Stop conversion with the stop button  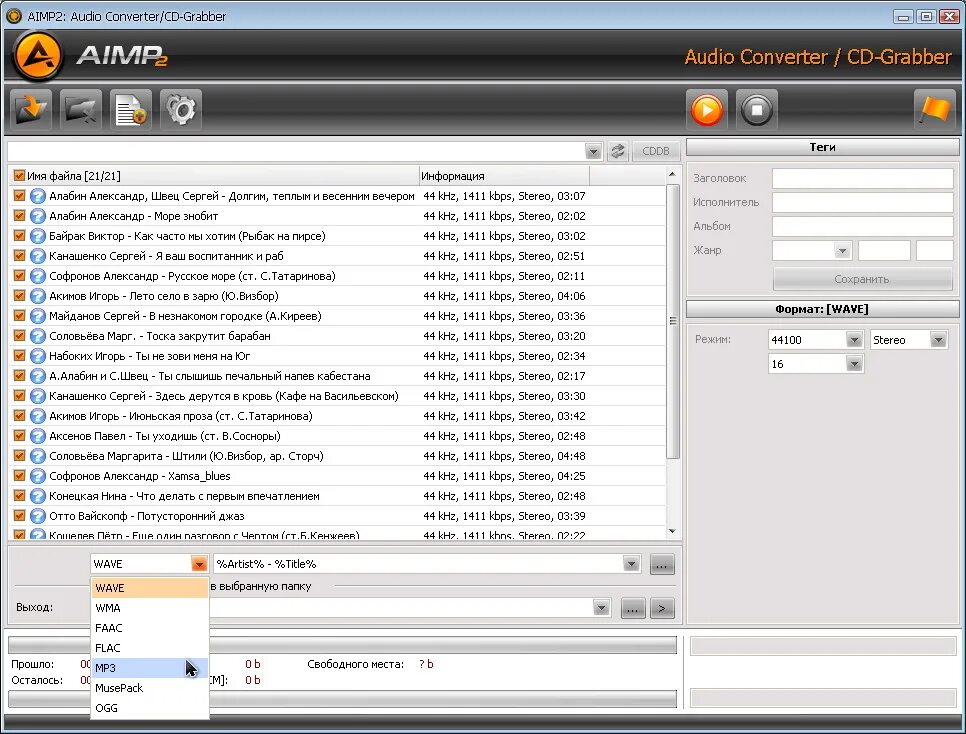click(x=757, y=110)
